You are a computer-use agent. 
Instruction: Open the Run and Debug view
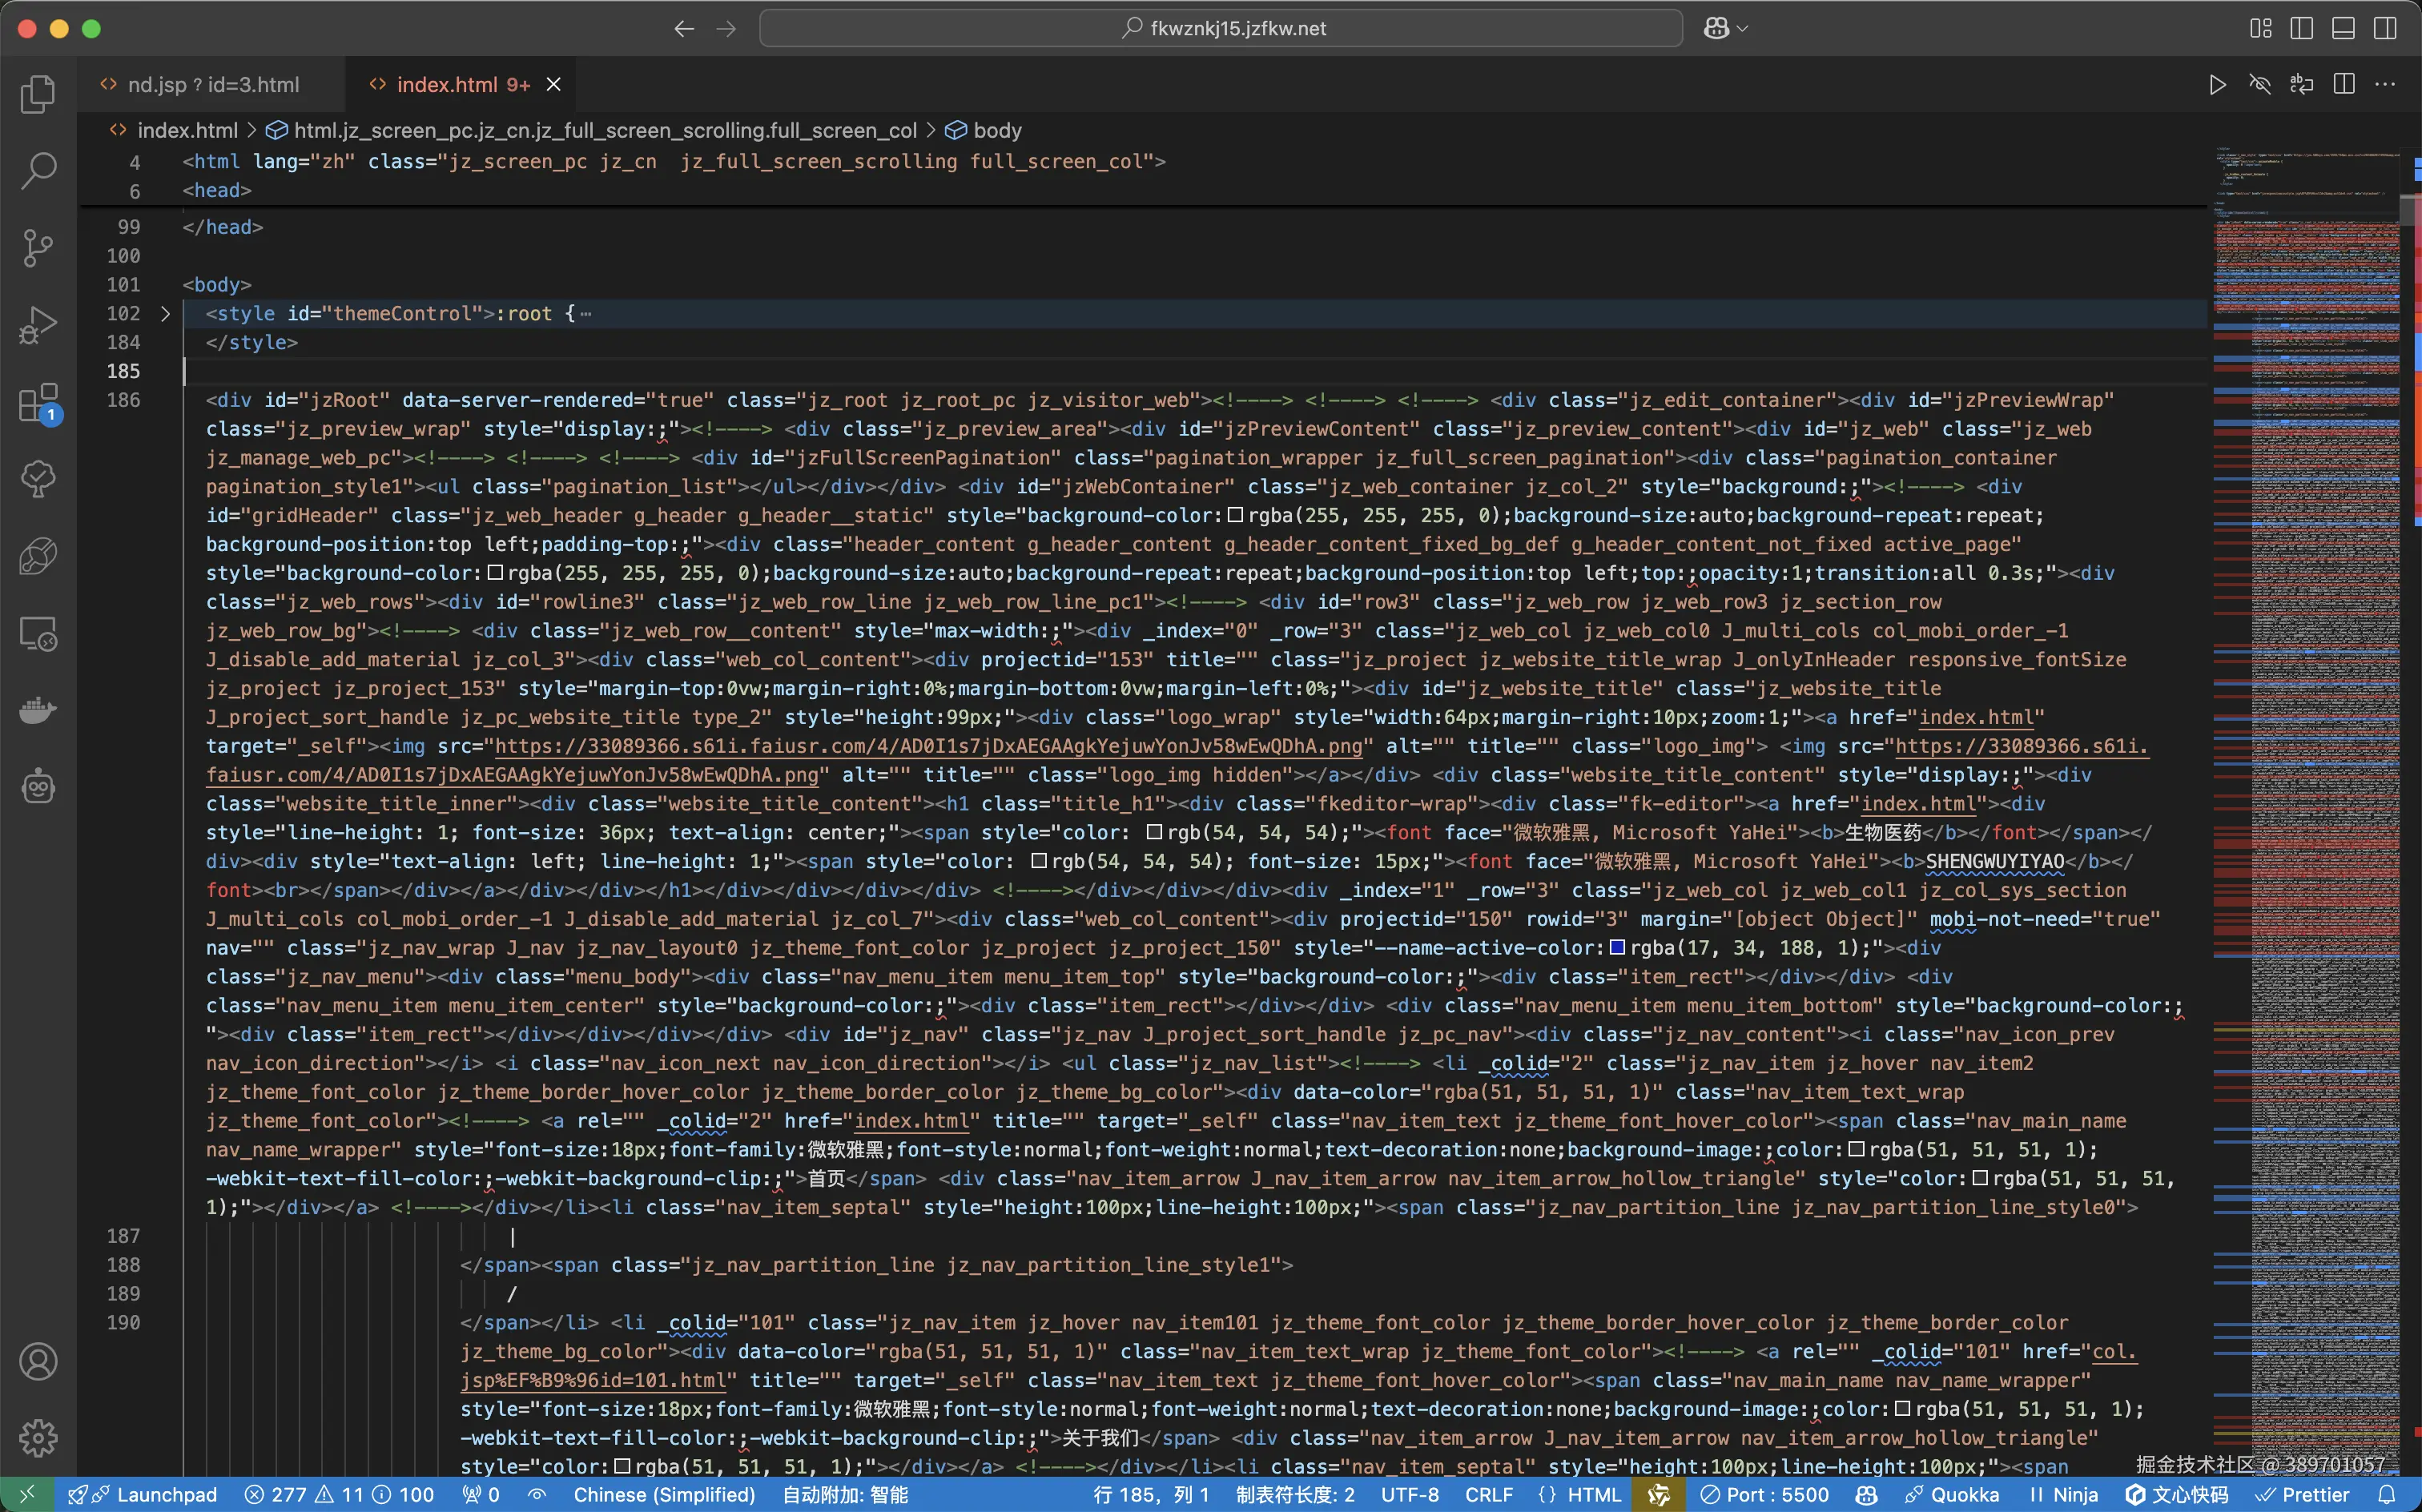[x=38, y=325]
